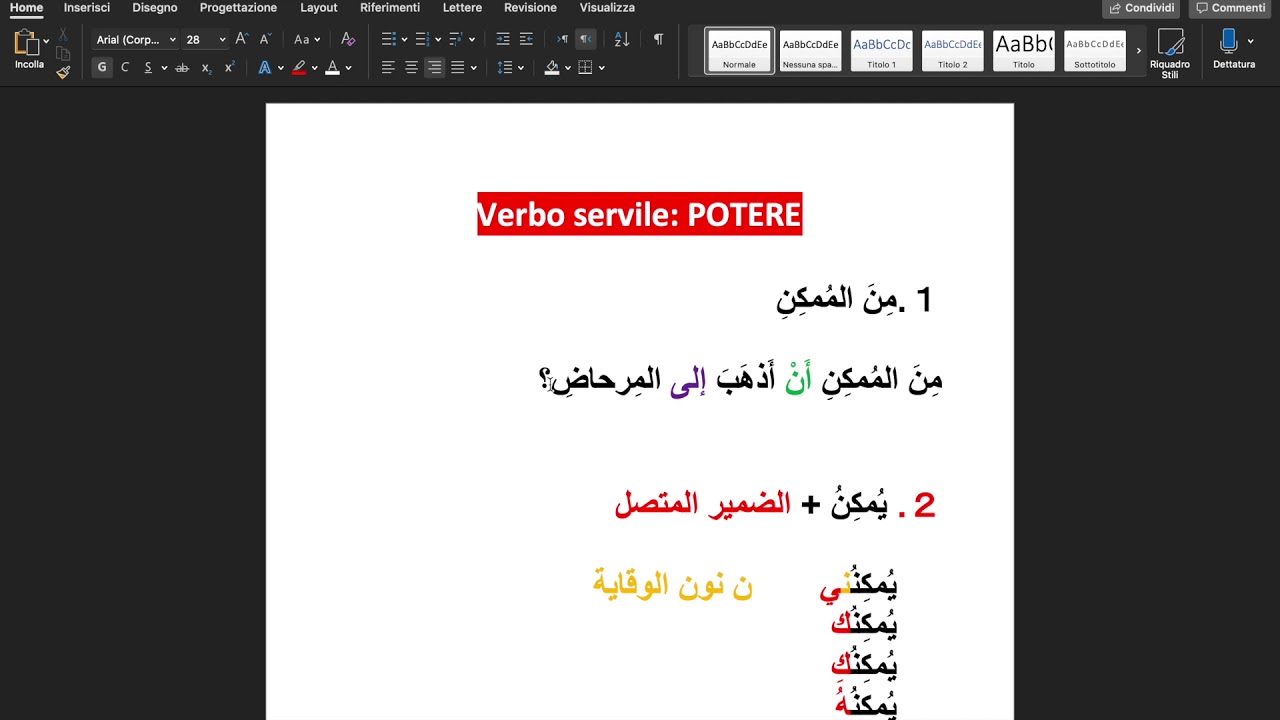1280x720 pixels.
Task: Increase paragraph indent
Action: tap(526, 39)
